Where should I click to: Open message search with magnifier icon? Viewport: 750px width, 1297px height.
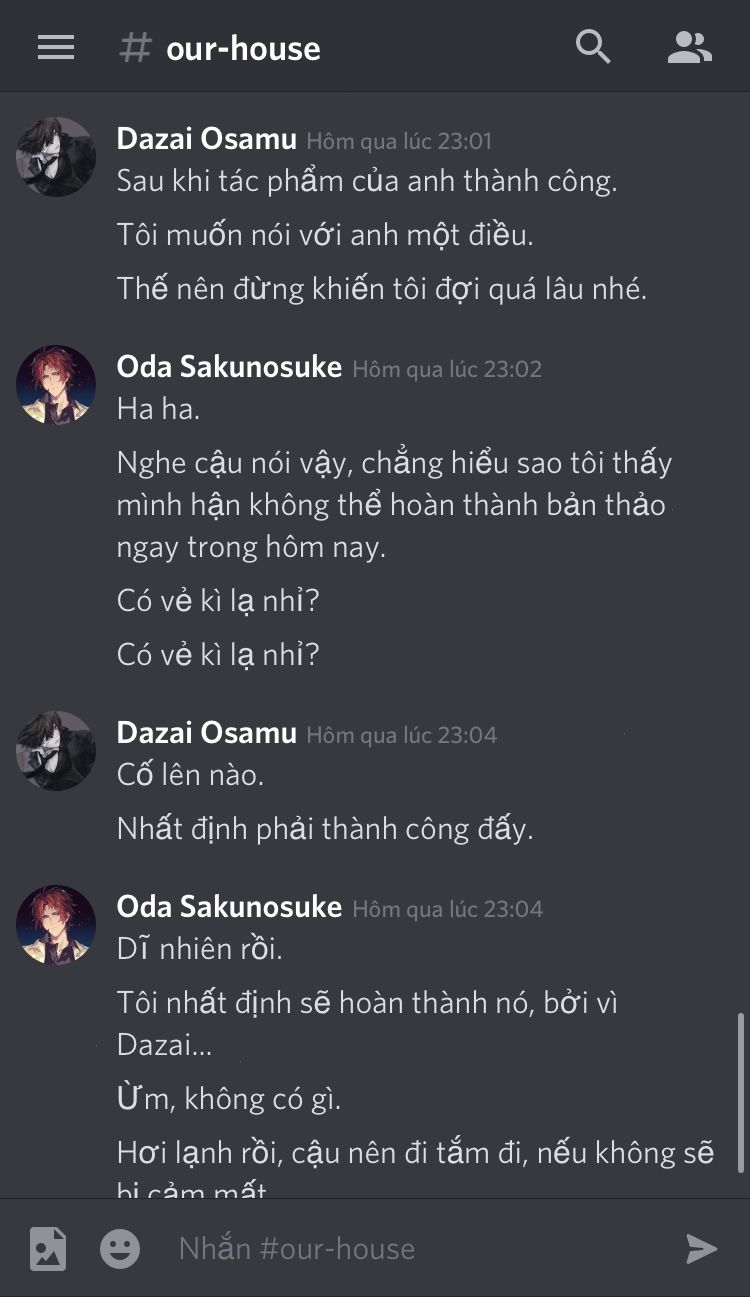click(x=592, y=46)
